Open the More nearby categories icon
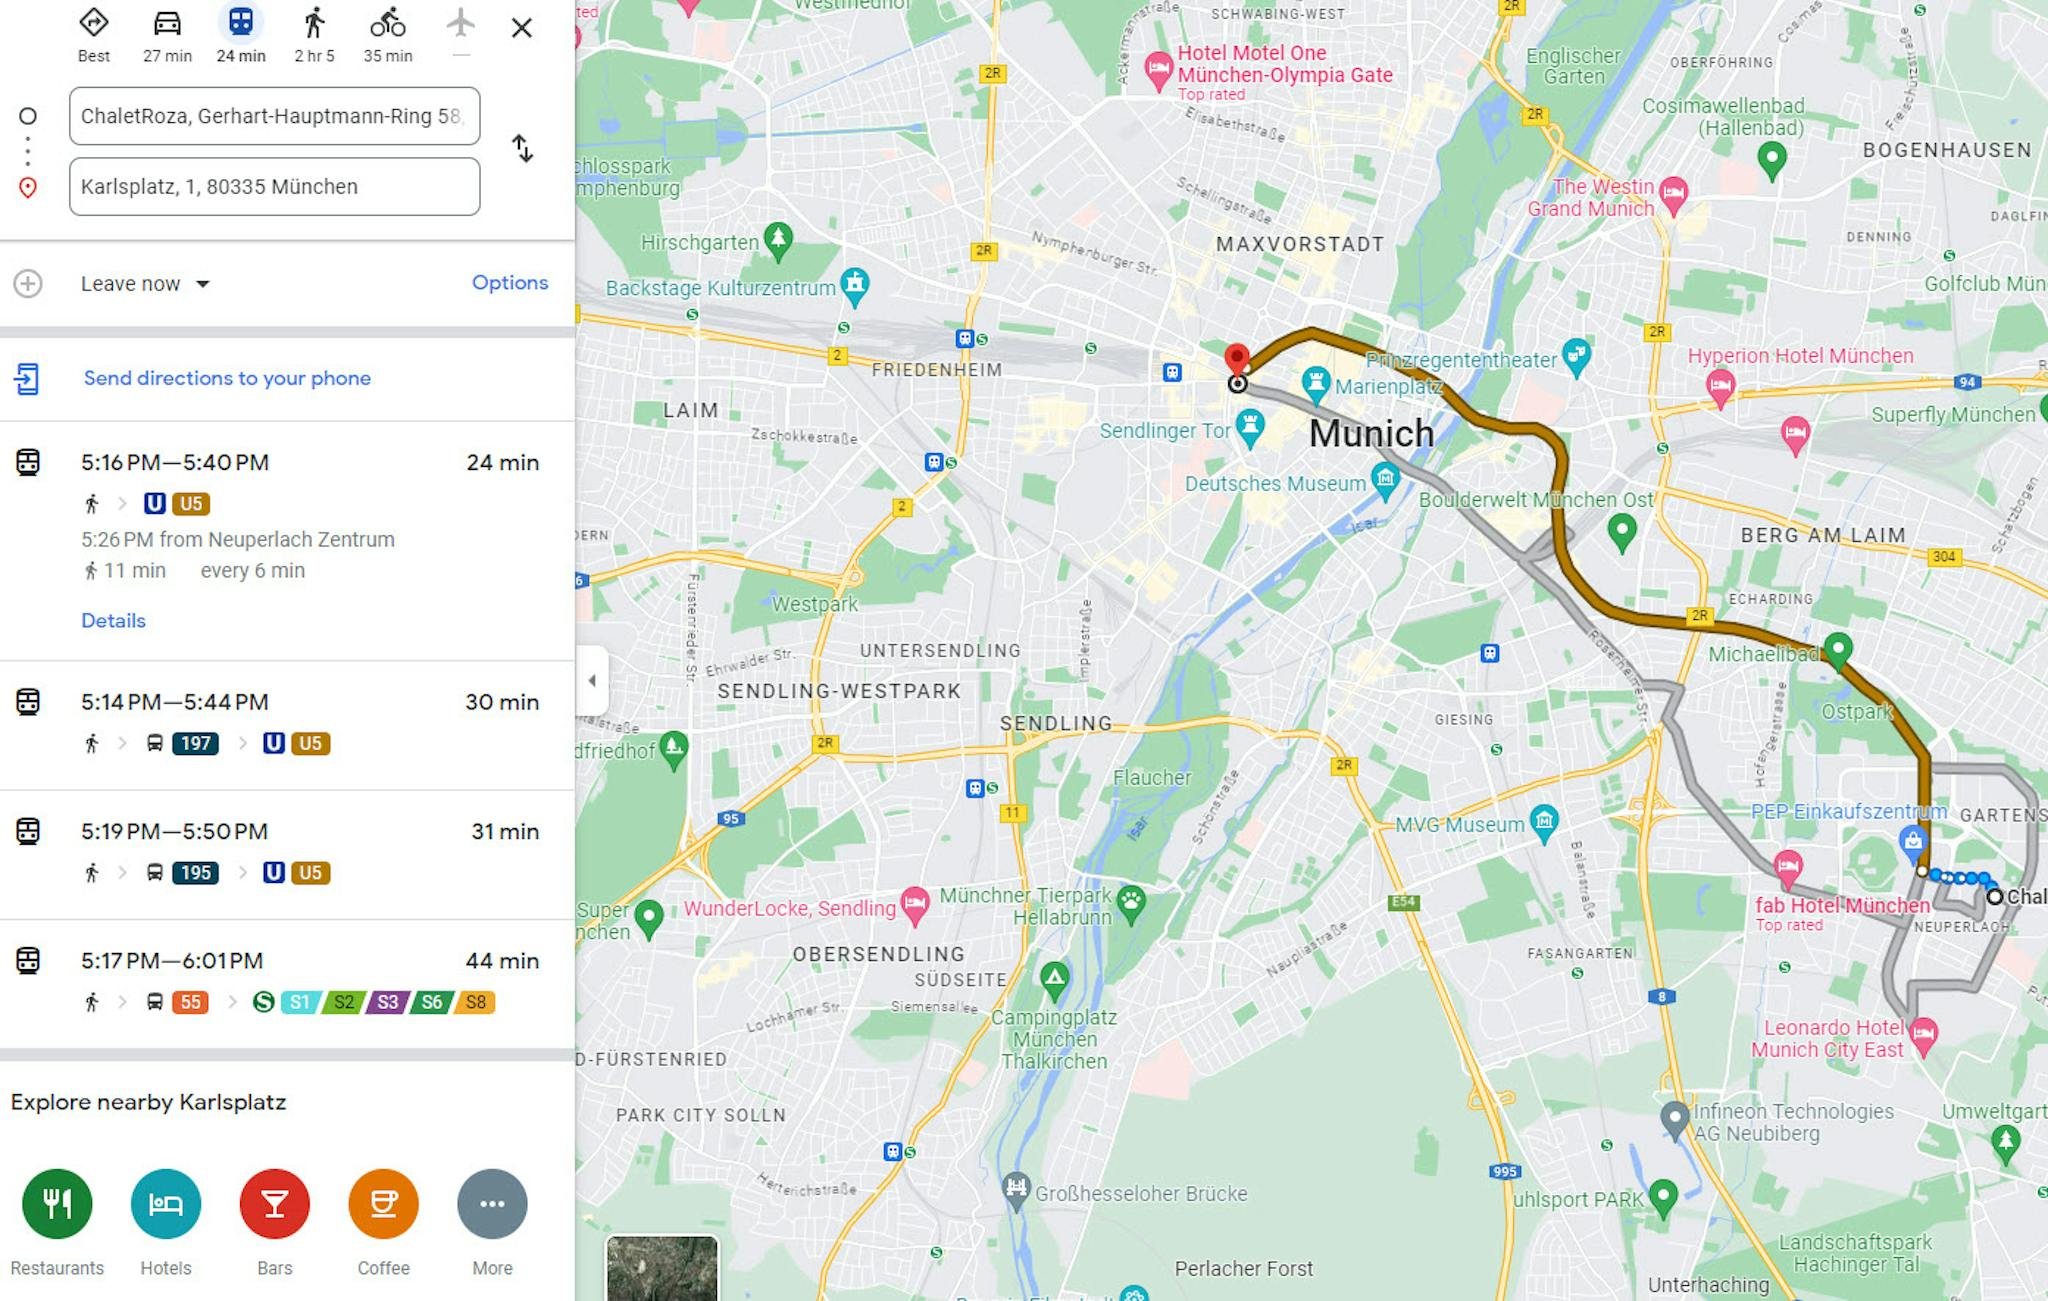This screenshot has width=2048, height=1301. pyautogui.click(x=492, y=1204)
